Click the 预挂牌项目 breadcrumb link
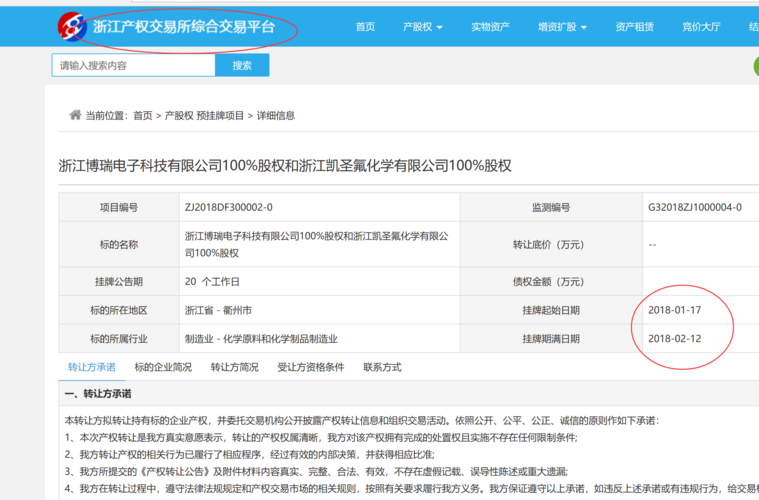 coord(220,116)
